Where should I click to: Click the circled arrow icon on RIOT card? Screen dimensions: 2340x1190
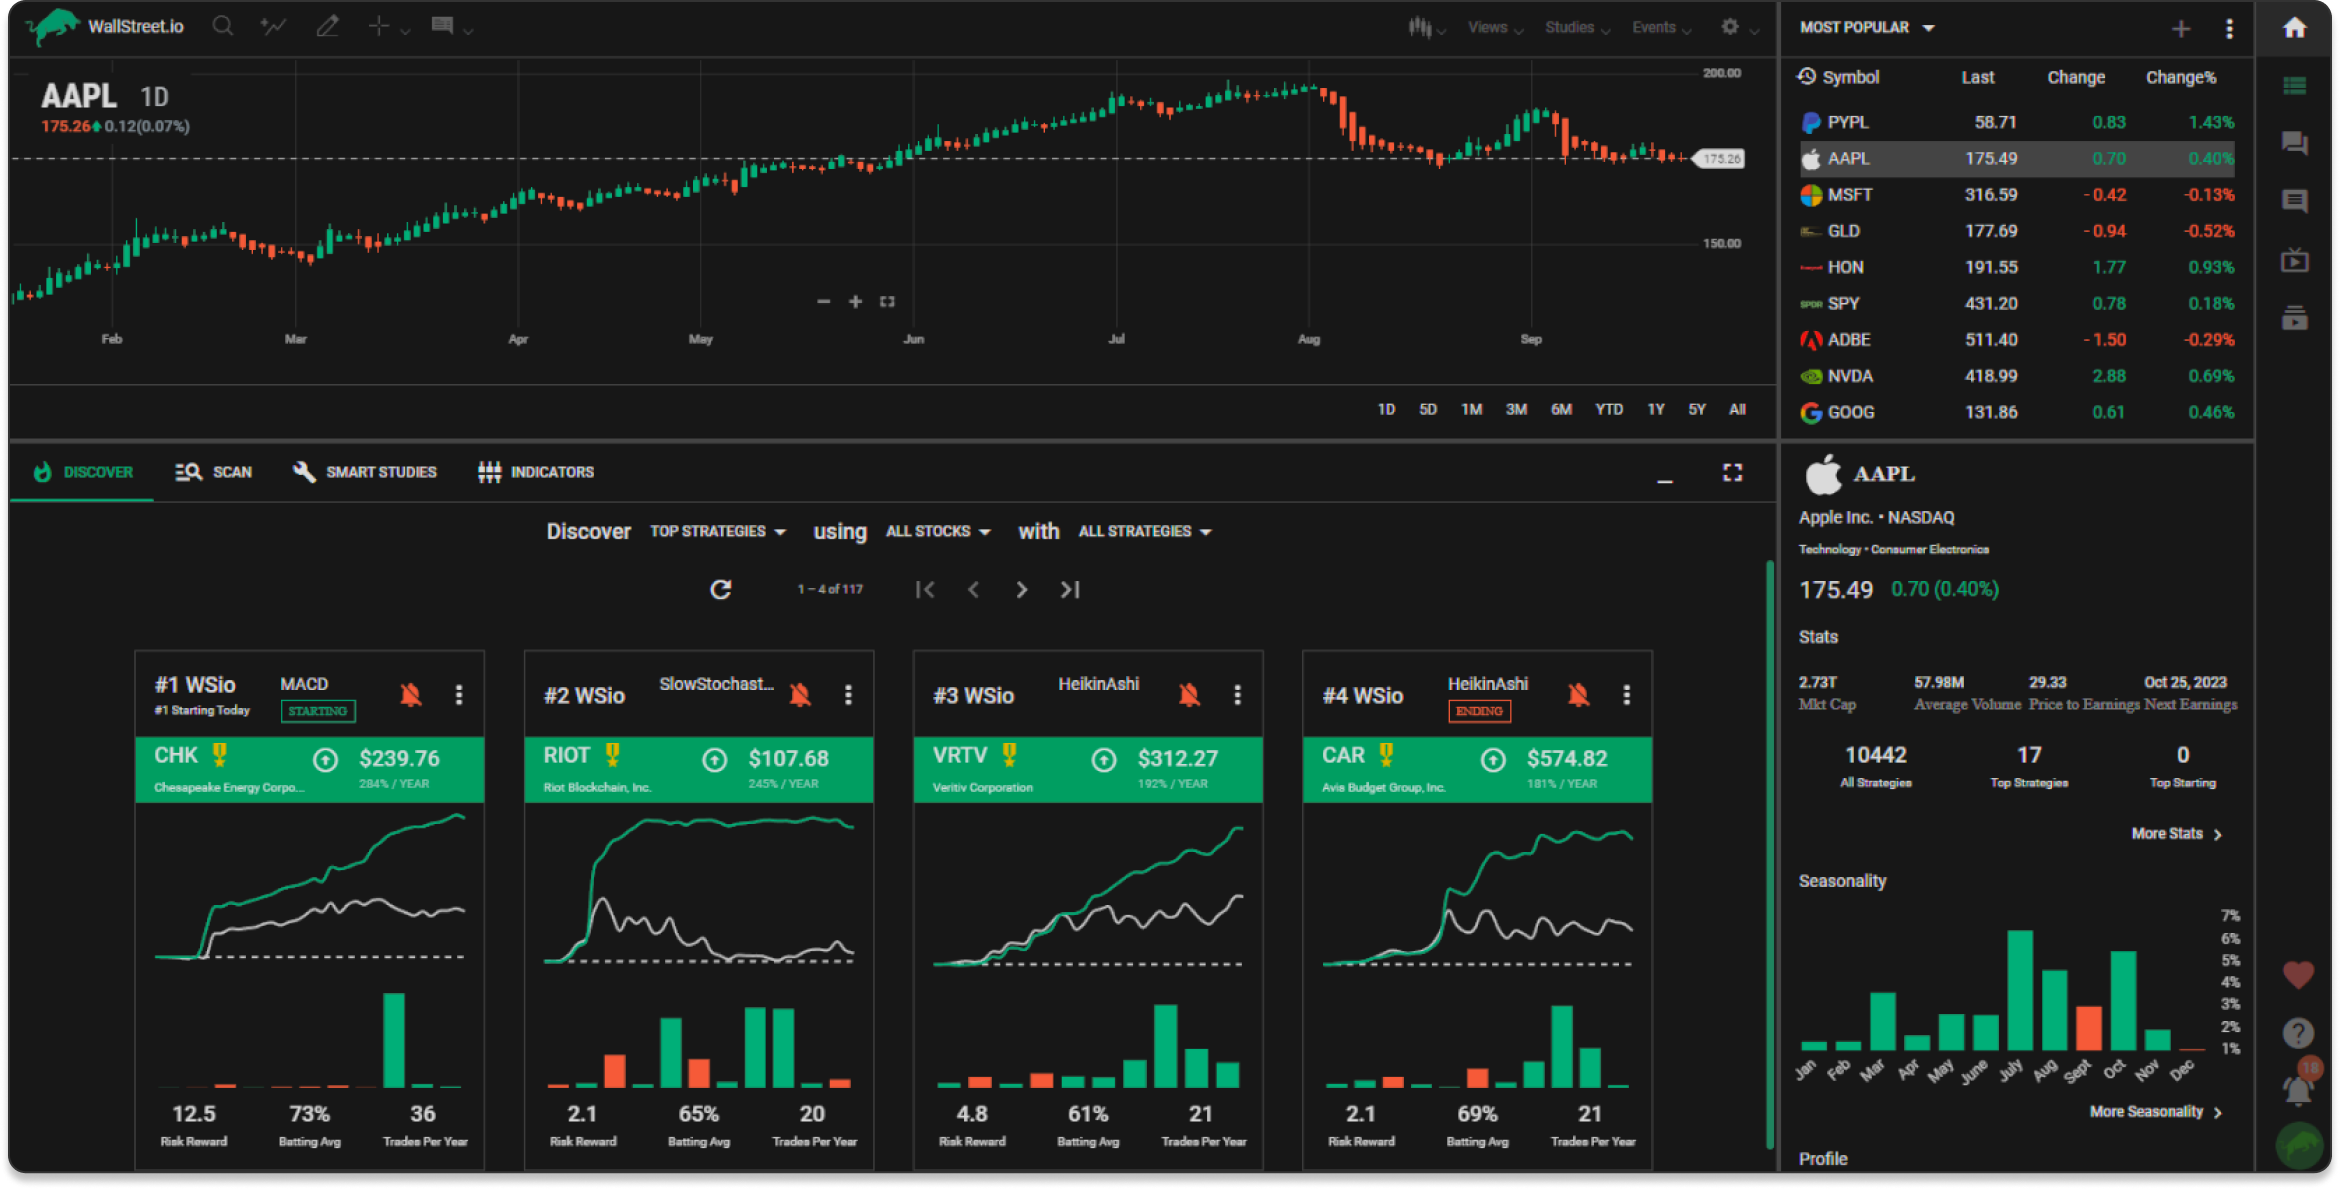click(715, 761)
